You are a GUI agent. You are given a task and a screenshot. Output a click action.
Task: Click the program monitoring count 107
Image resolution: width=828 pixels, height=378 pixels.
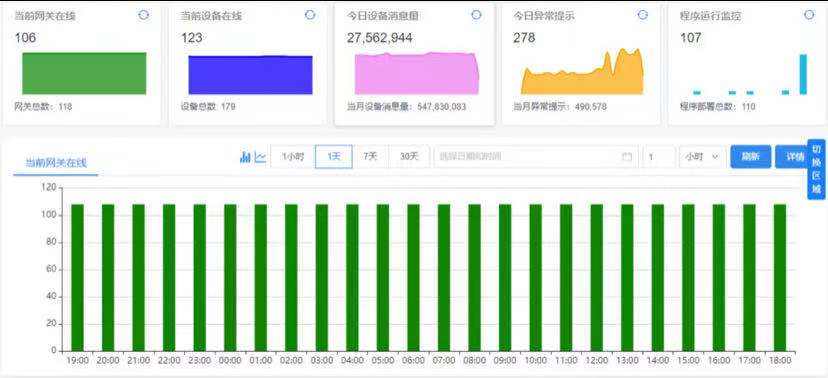click(691, 38)
